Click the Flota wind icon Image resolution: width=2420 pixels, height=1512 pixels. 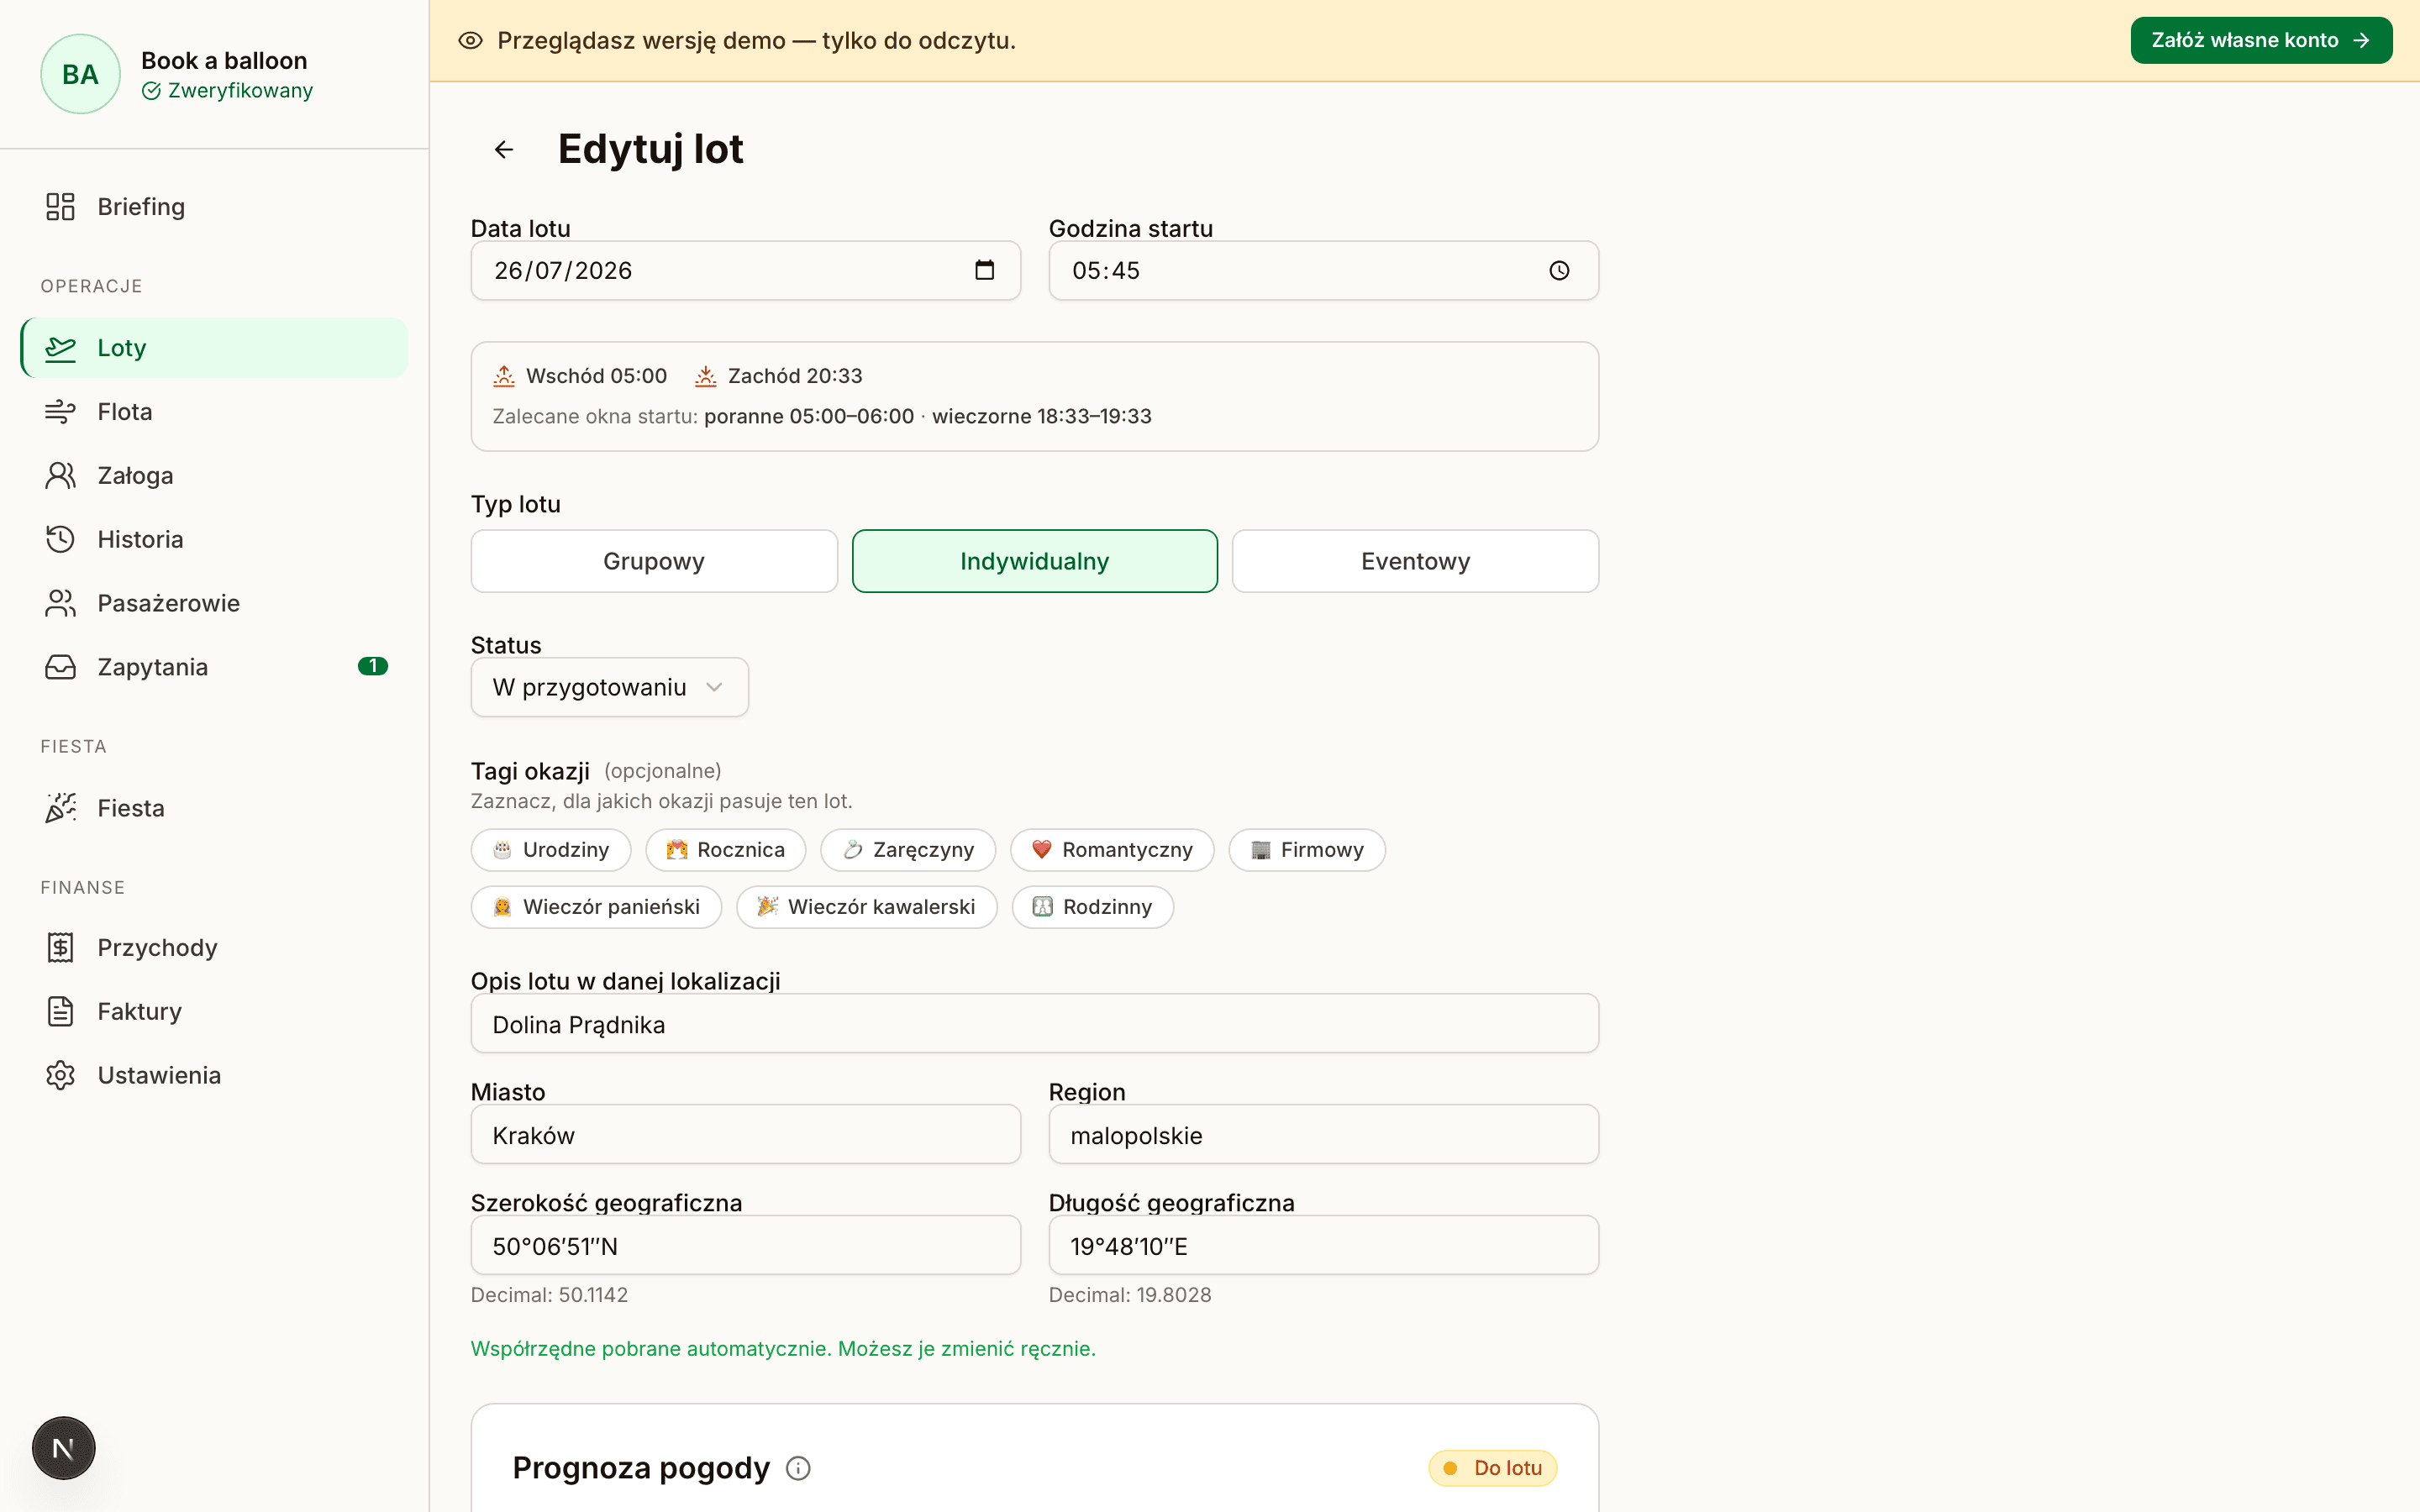(x=60, y=412)
